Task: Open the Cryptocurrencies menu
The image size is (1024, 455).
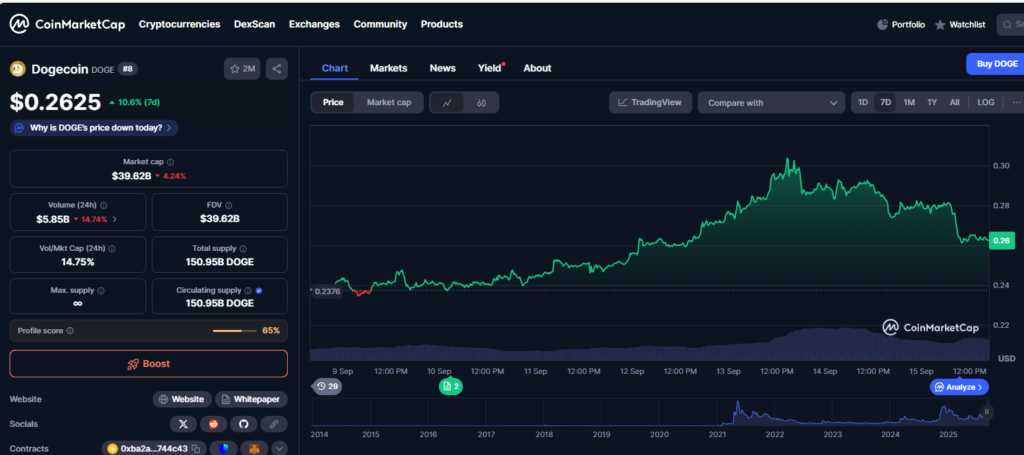Action: coord(180,24)
